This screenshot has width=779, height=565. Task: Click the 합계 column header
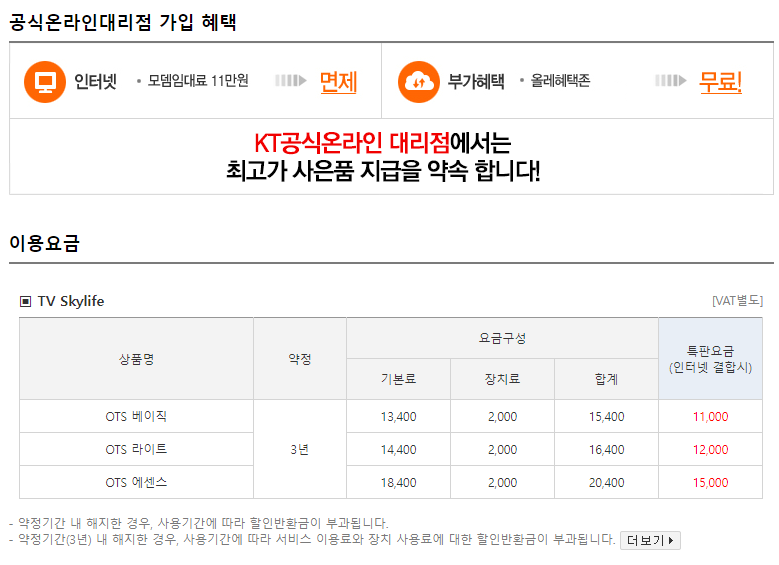[607, 379]
